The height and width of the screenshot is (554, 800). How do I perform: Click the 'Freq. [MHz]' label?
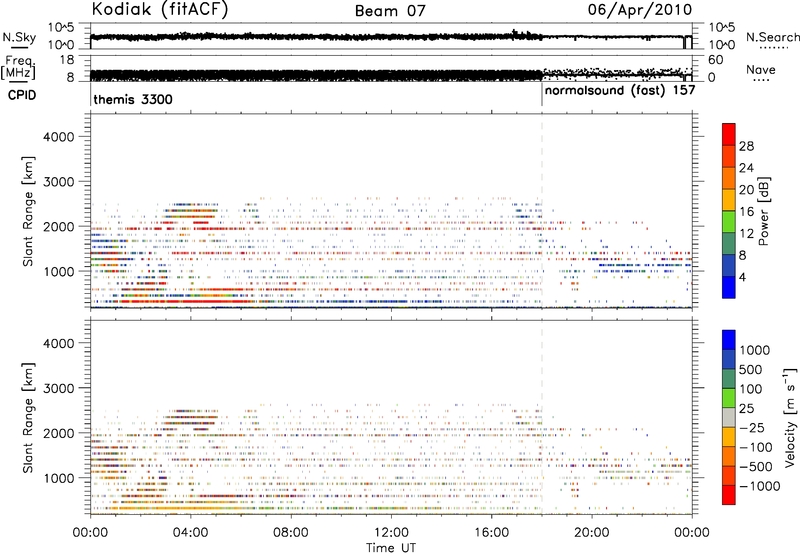[19, 68]
